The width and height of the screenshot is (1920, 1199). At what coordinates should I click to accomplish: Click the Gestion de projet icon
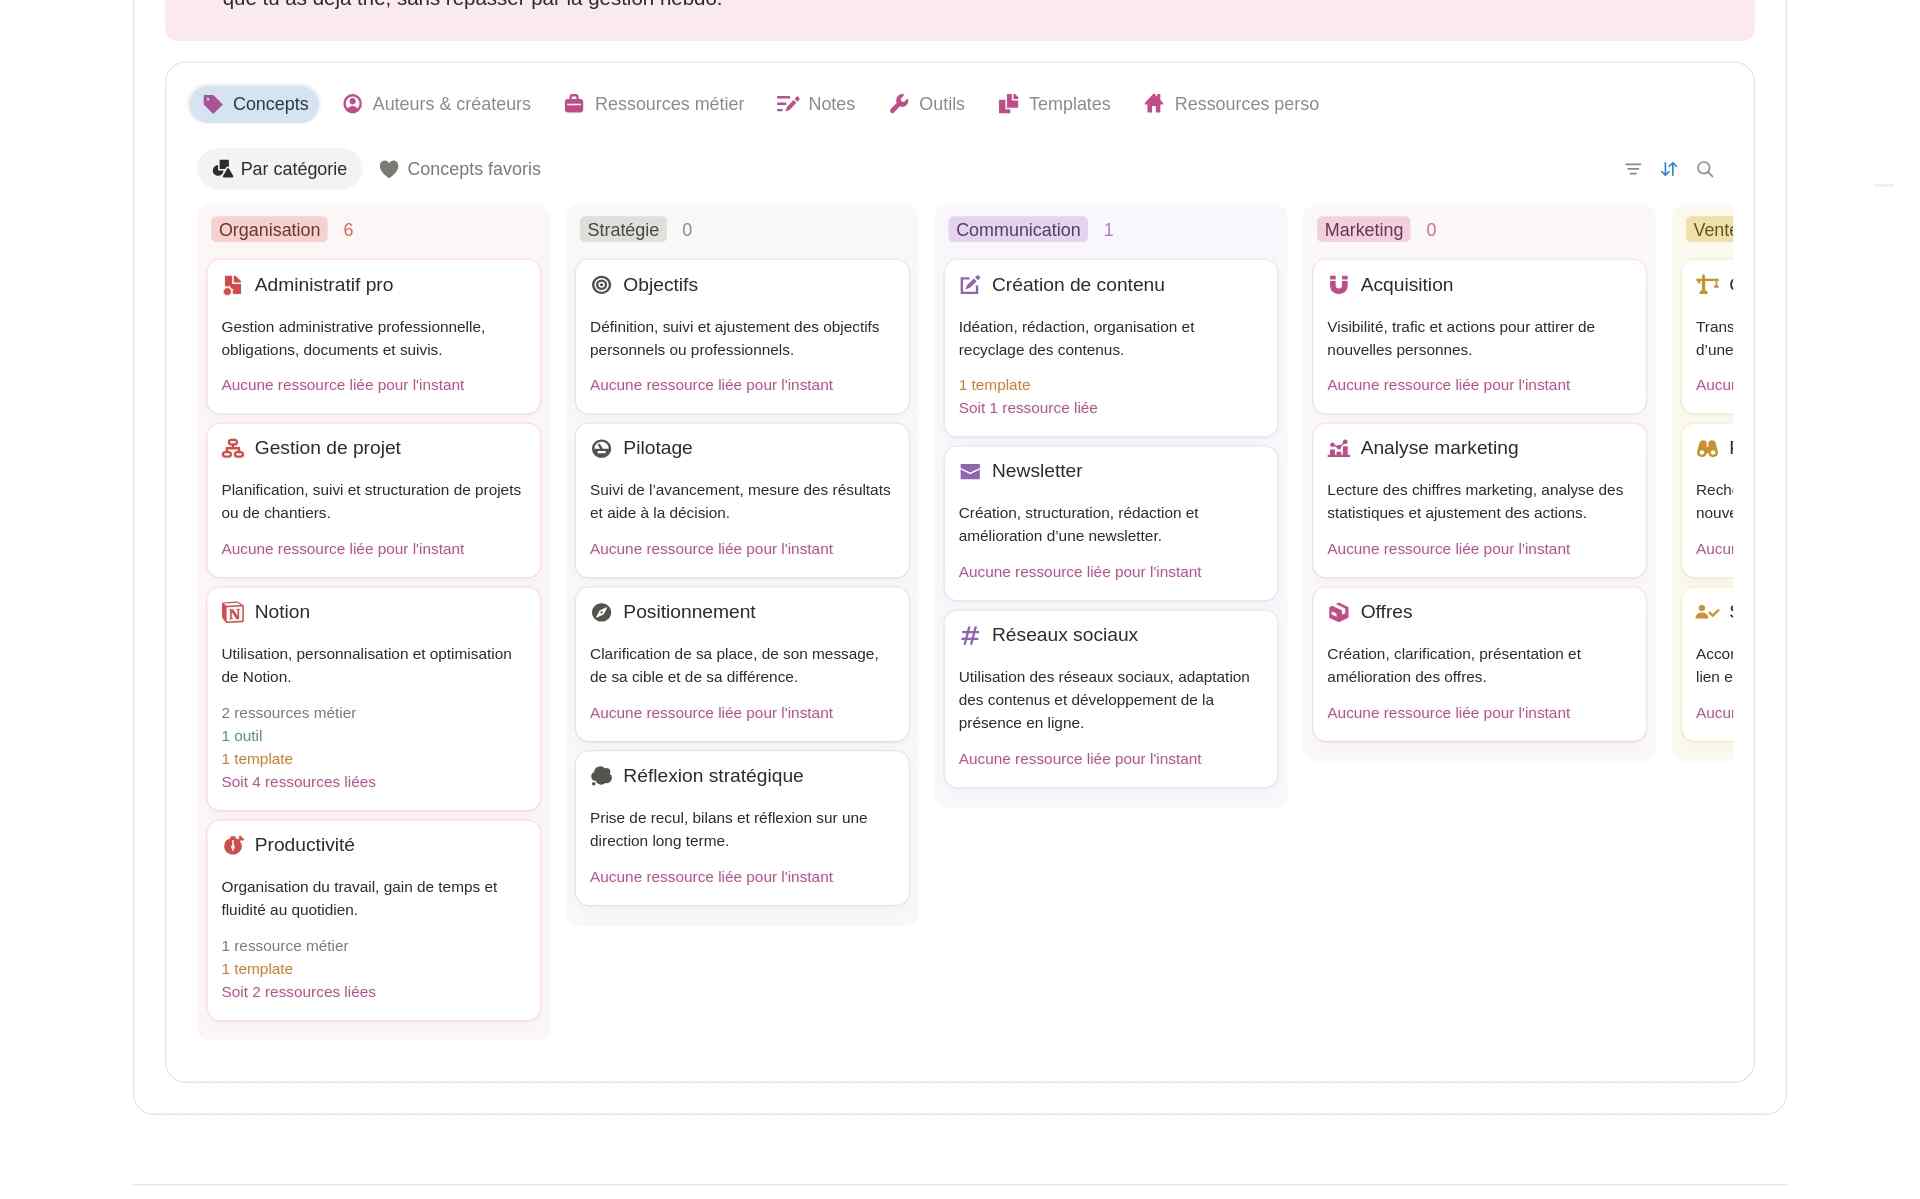point(233,448)
